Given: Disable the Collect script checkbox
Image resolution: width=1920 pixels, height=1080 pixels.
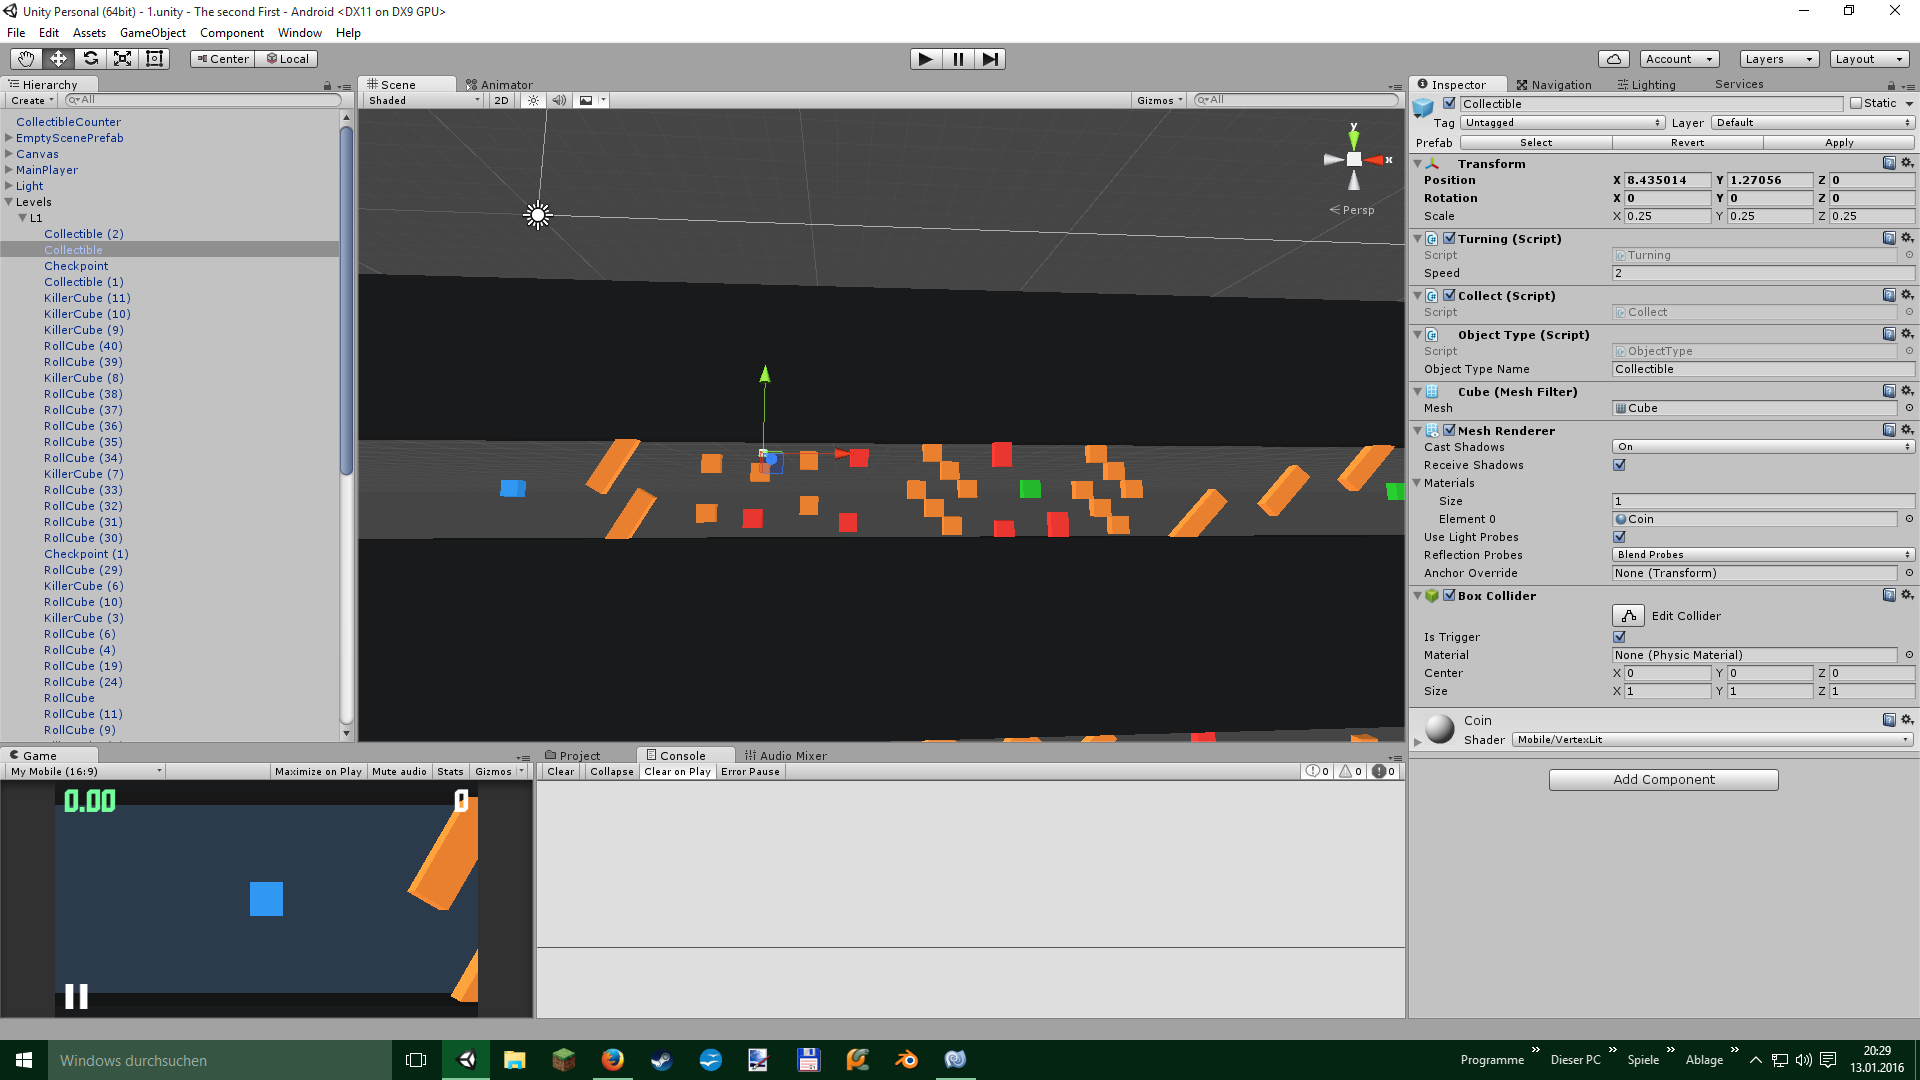Looking at the screenshot, I should [x=1449, y=295].
